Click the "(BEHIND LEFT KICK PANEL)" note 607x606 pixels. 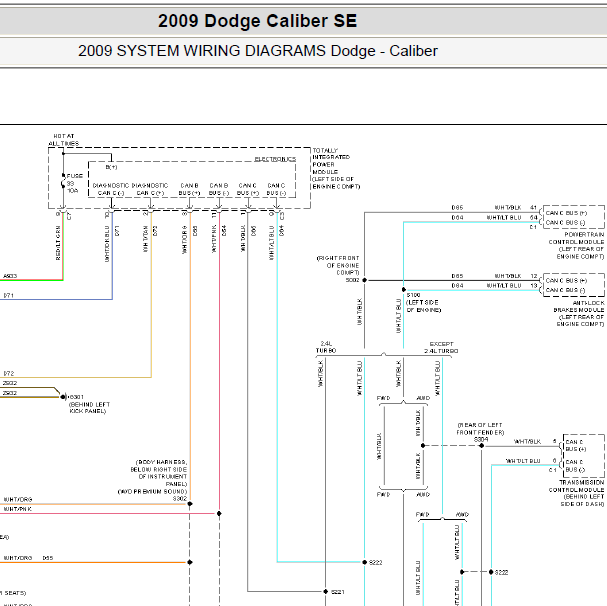coord(89,407)
